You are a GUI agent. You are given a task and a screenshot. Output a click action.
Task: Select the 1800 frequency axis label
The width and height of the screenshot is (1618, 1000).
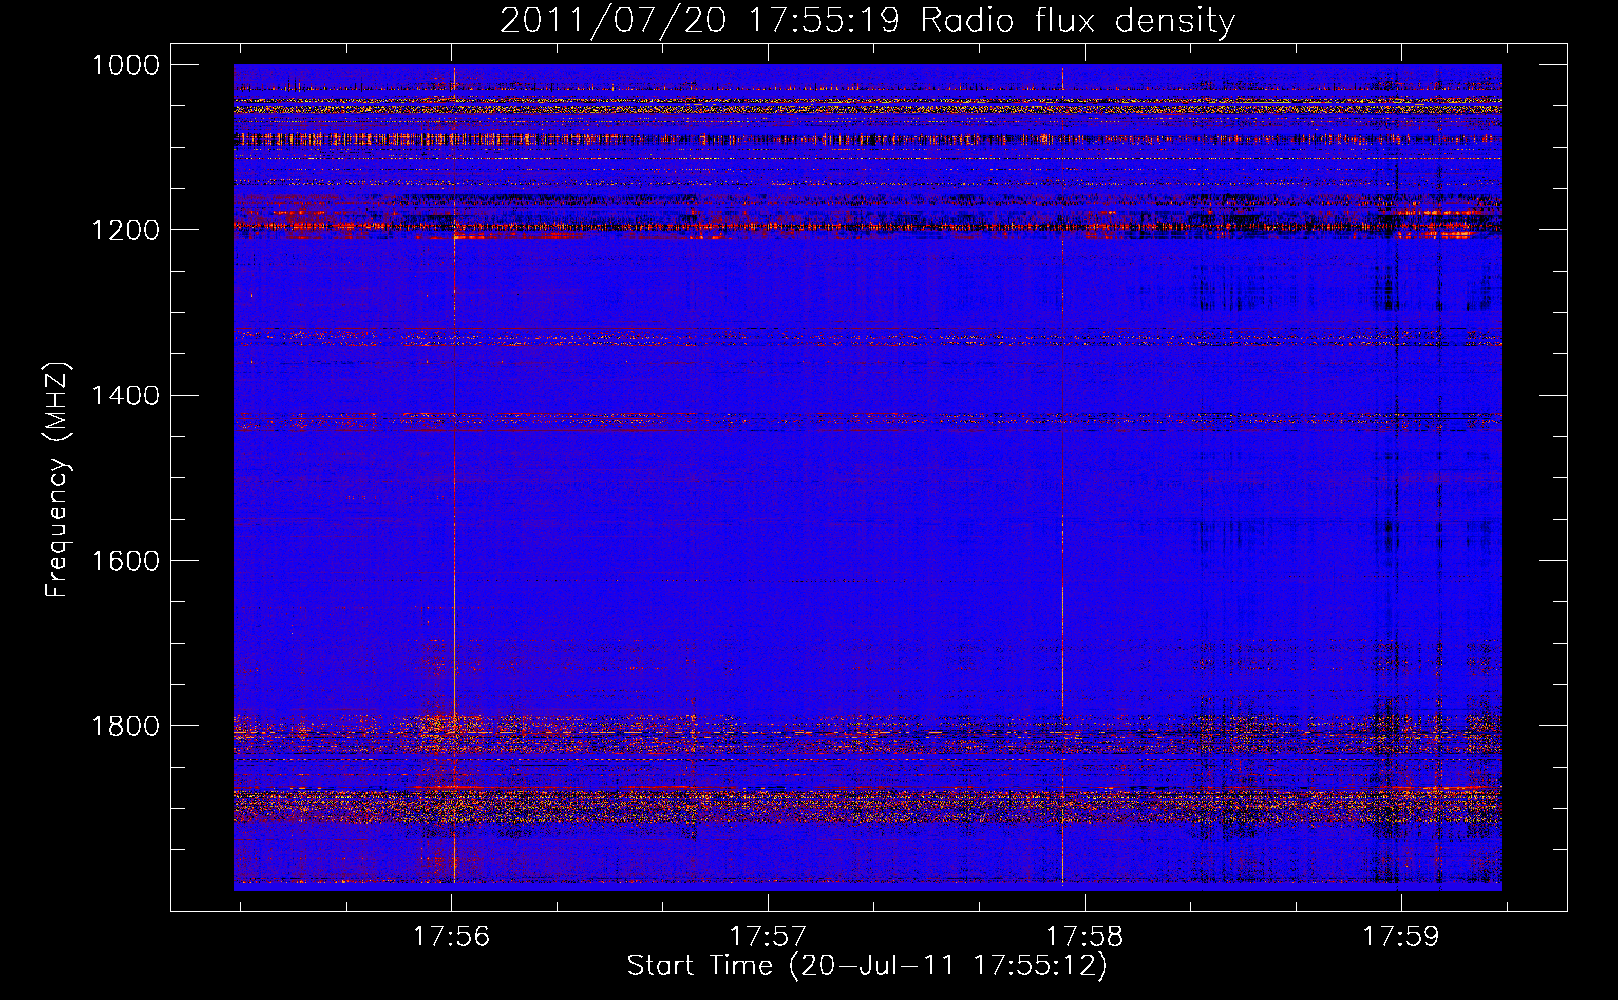(125, 725)
